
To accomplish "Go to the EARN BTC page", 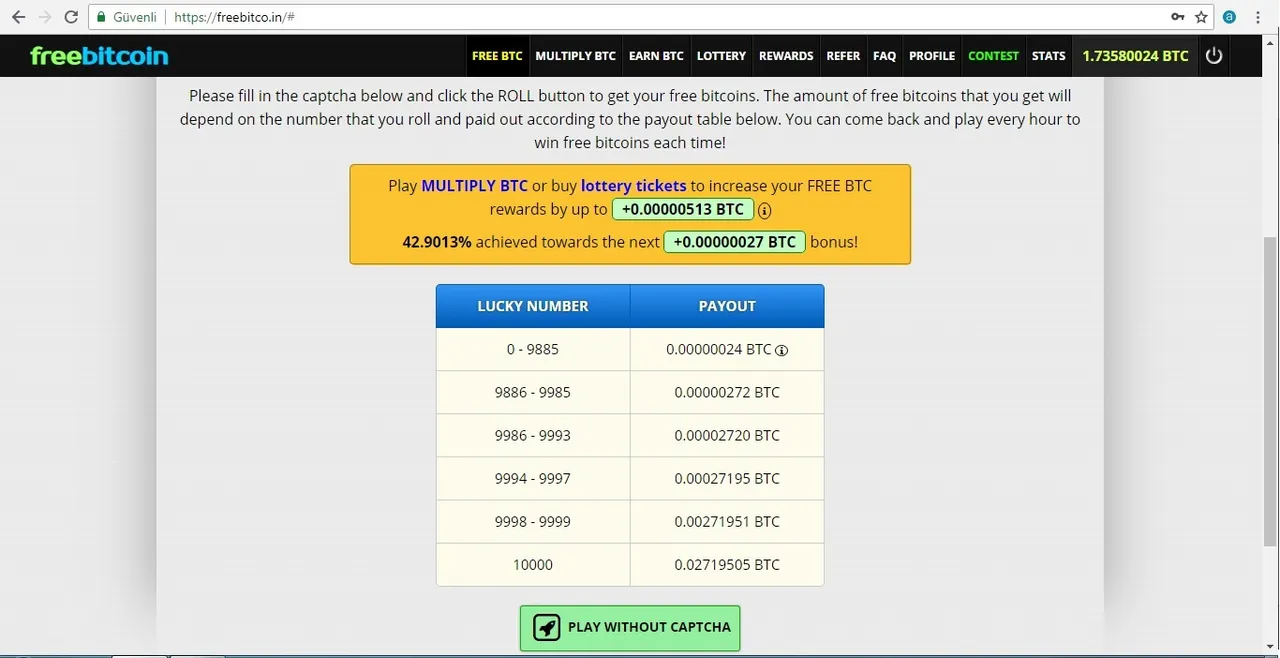I will coord(656,56).
